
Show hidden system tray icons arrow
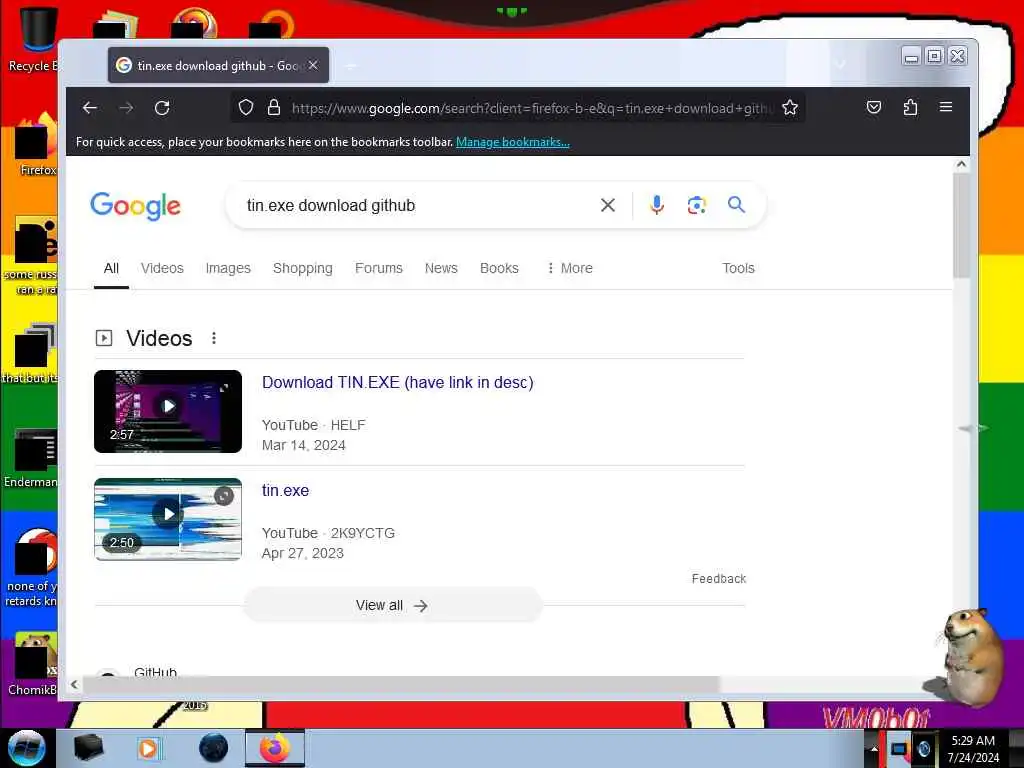point(874,748)
